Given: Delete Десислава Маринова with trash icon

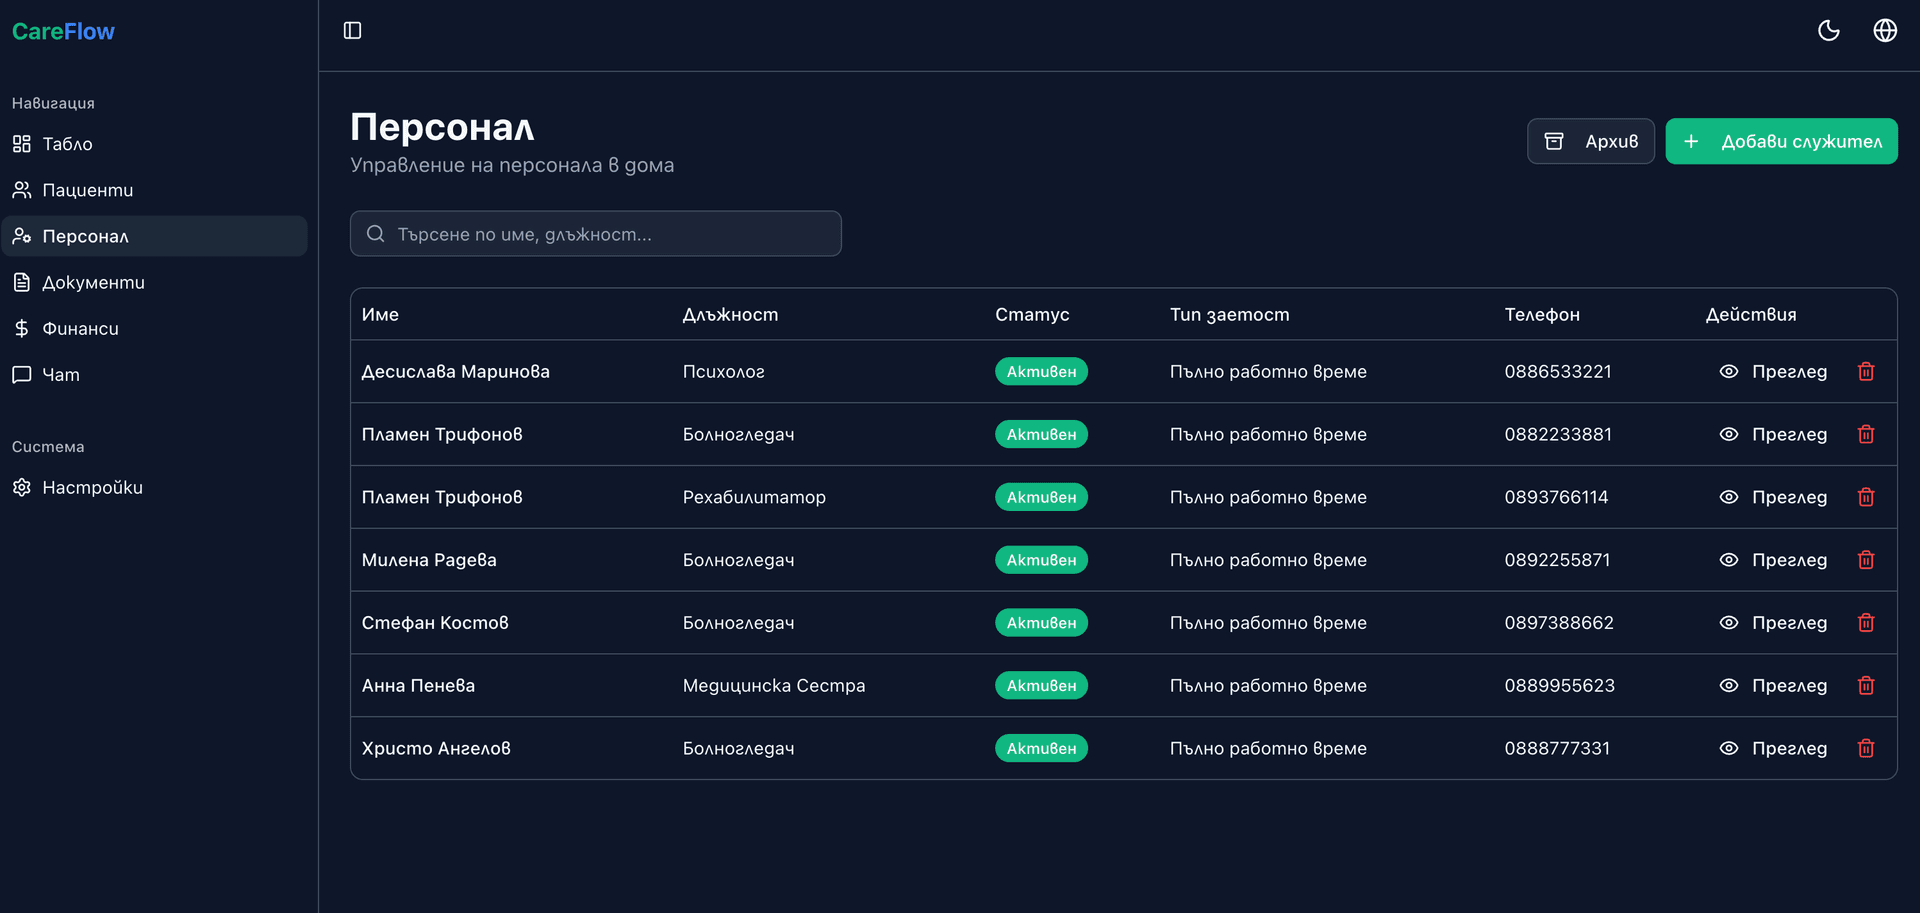Looking at the screenshot, I should (x=1865, y=372).
